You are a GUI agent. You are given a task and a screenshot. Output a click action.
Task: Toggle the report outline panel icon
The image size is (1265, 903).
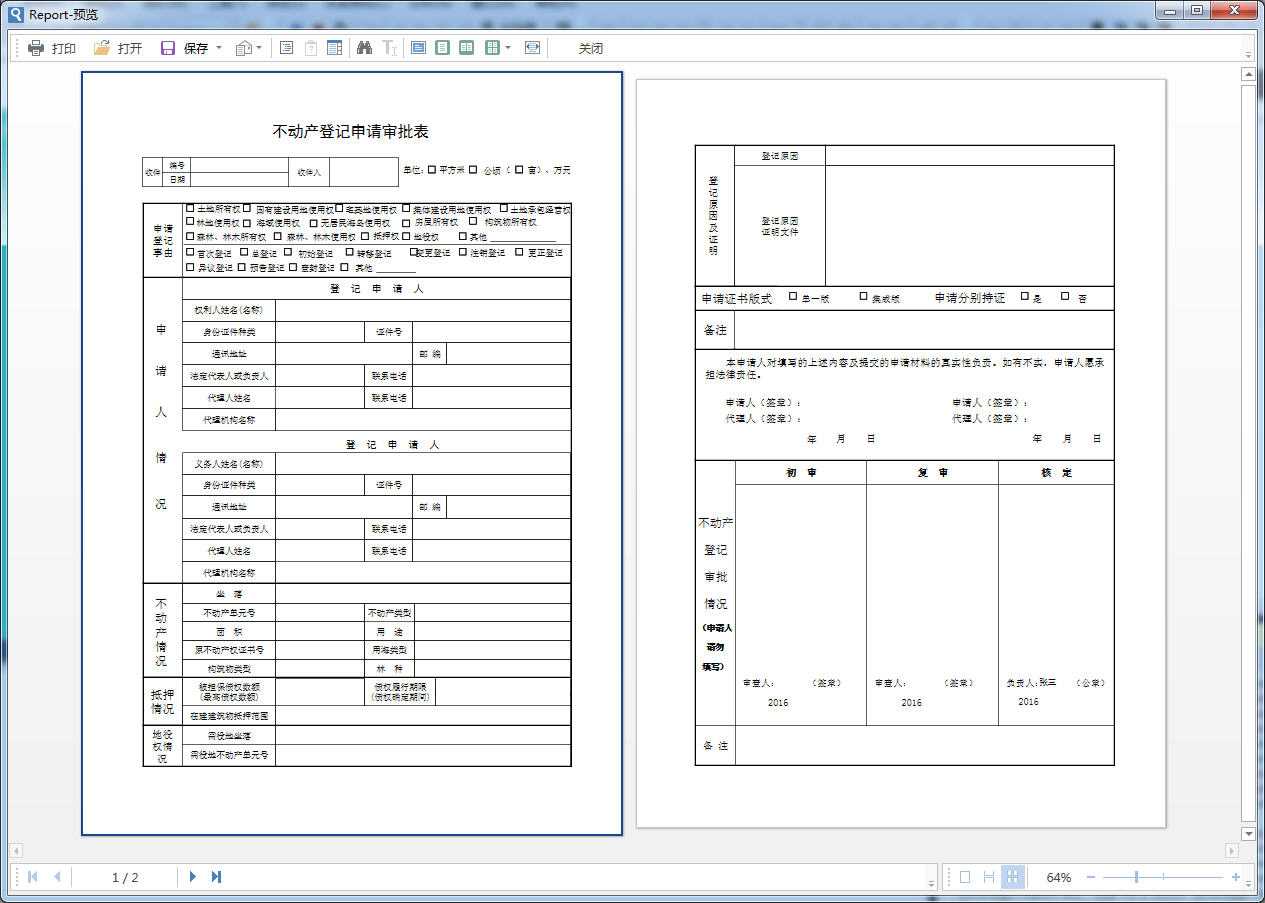335,48
